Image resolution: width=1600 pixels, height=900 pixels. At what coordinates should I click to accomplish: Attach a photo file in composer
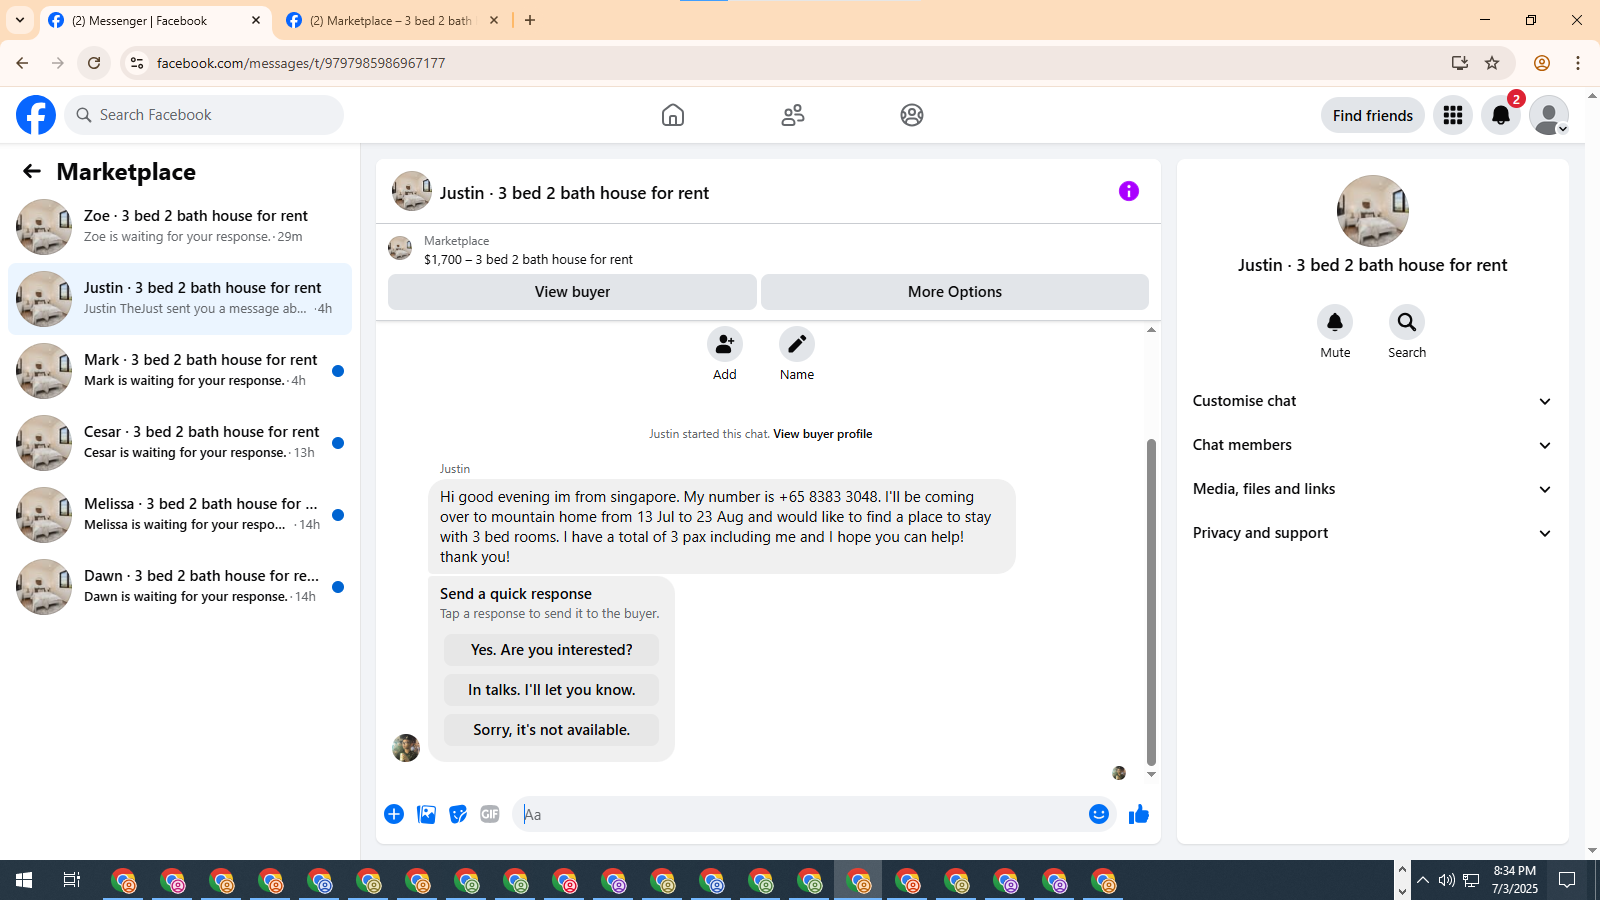[x=427, y=814]
